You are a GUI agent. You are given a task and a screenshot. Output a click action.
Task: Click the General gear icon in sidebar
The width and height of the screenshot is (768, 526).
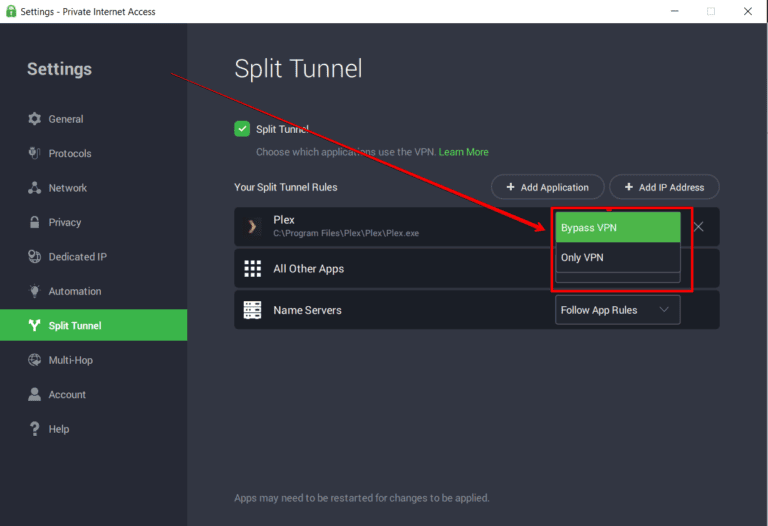[x=34, y=119]
